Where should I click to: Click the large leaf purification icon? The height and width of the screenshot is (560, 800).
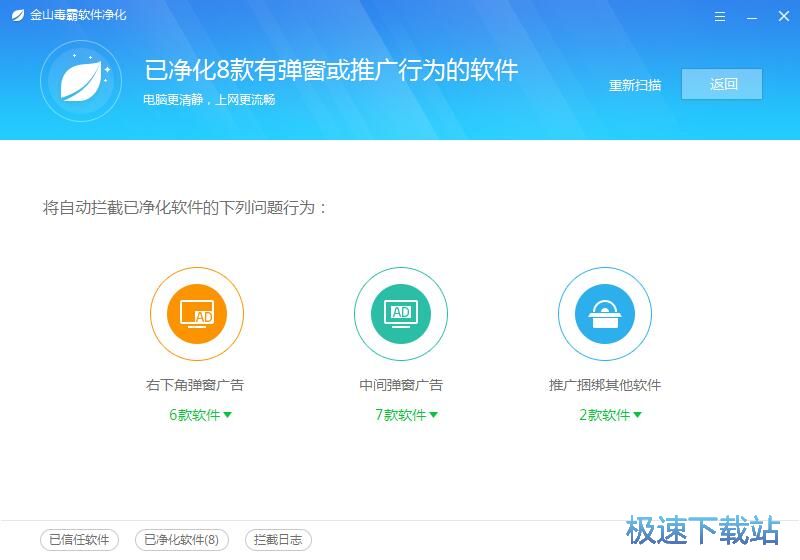point(81,81)
